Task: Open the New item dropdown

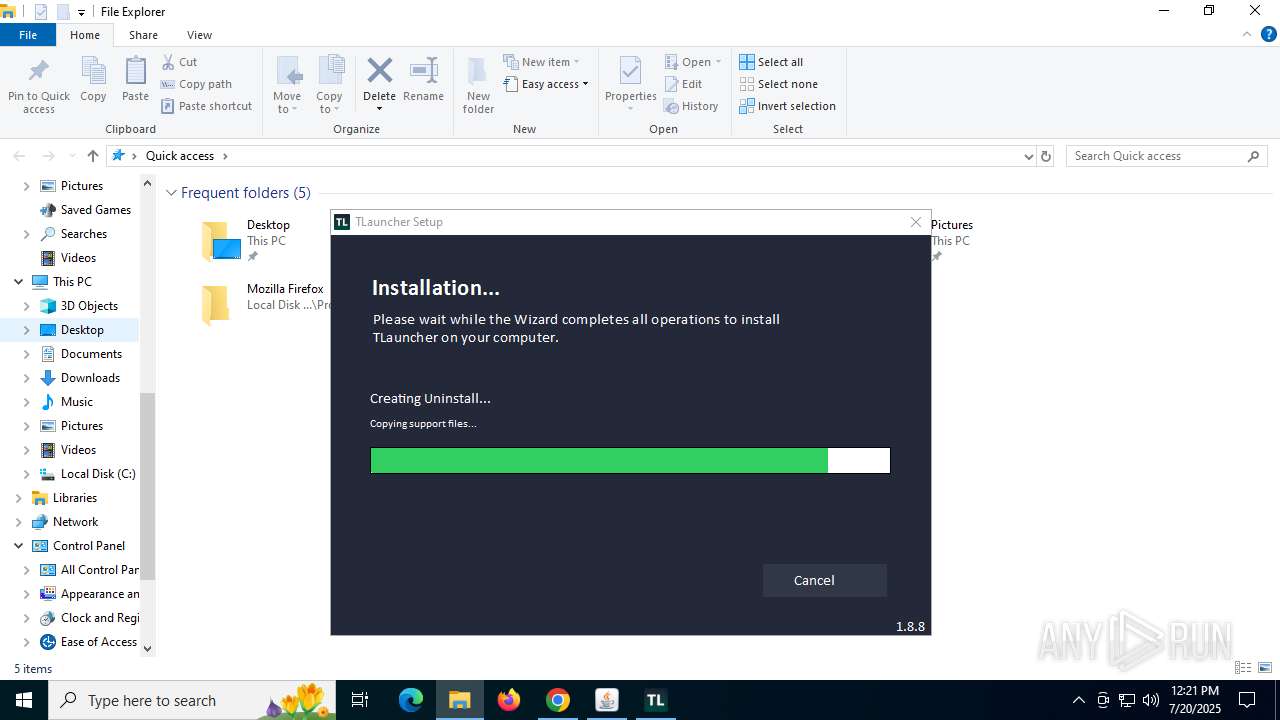Action: (x=541, y=62)
